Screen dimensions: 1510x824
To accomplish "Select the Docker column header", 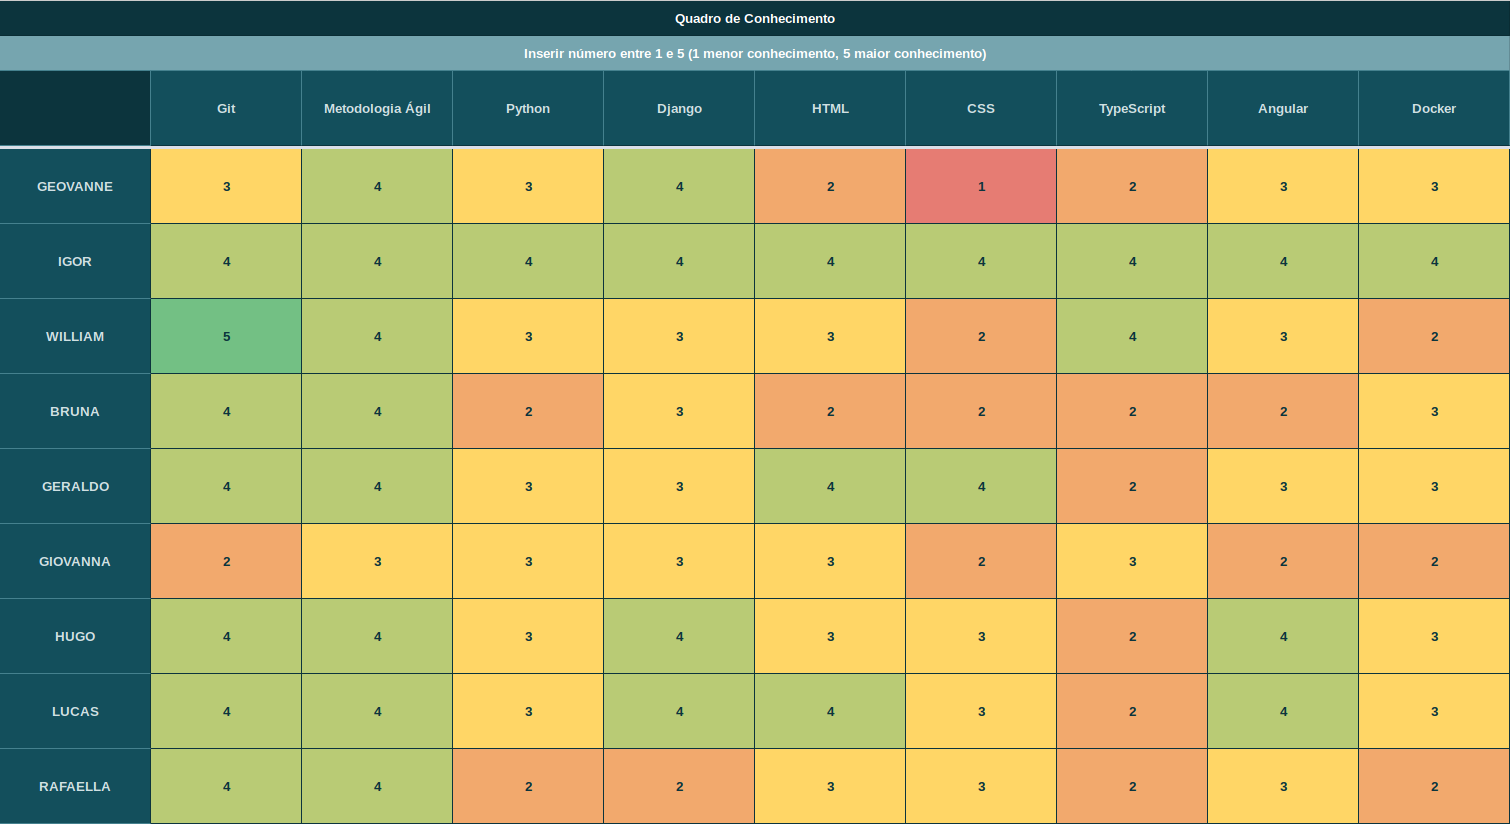I will (x=1434, y=109).
